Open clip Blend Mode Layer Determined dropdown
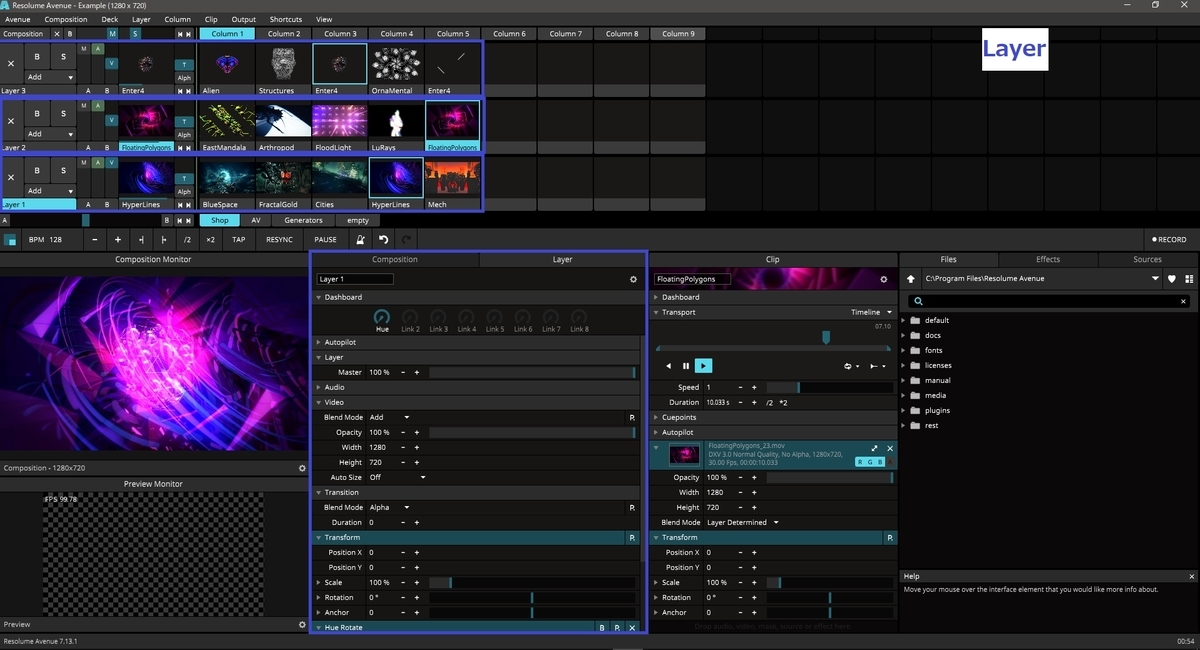 pos(742,522)
